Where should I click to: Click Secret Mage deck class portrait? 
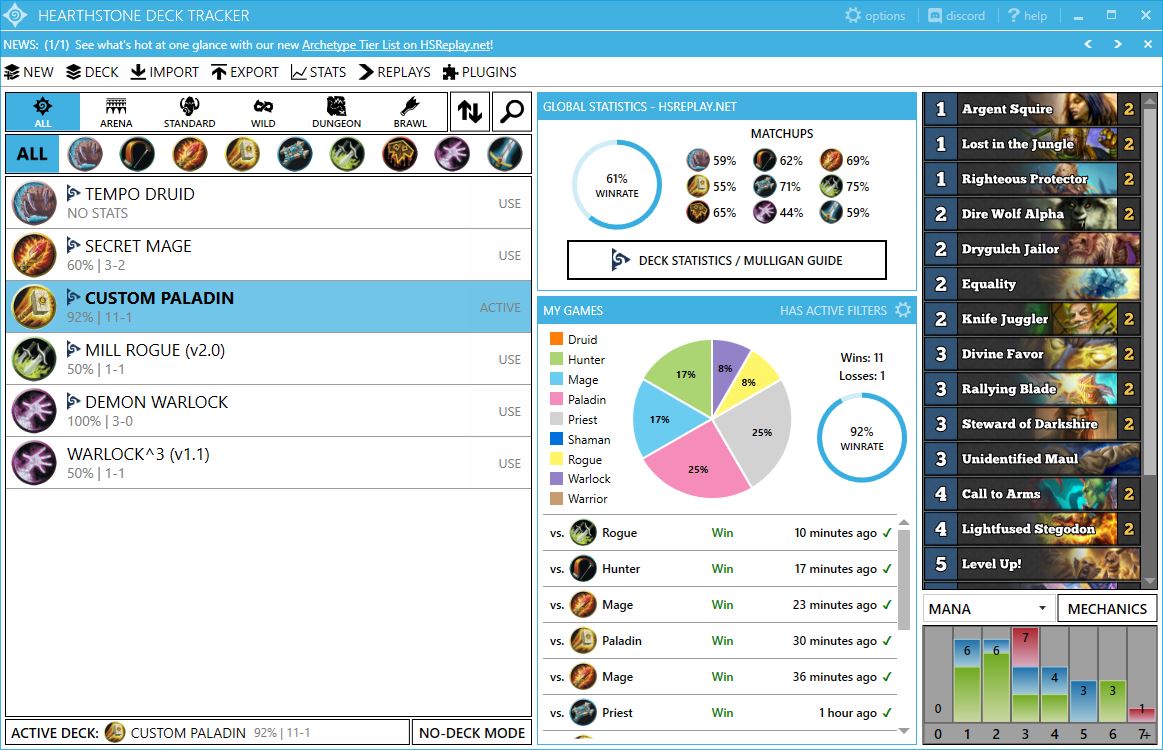pos(34,255)
